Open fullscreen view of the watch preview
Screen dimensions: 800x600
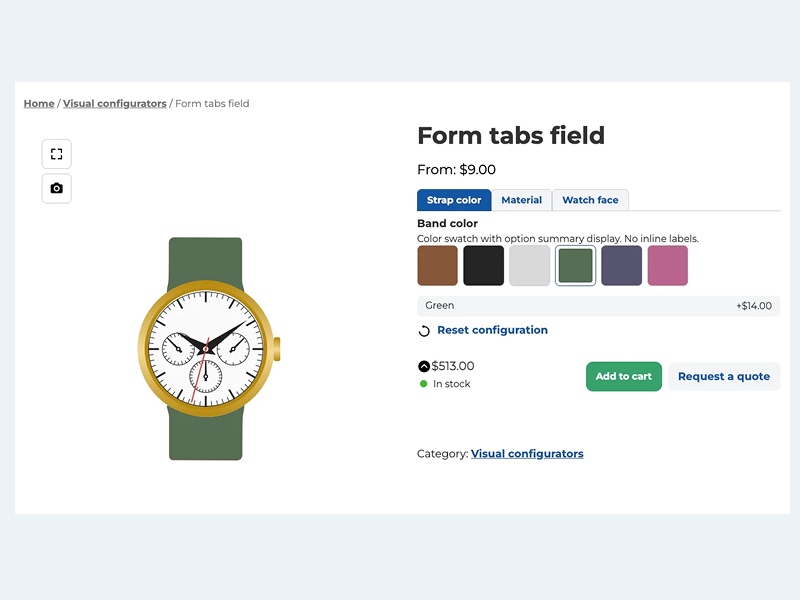57,154
